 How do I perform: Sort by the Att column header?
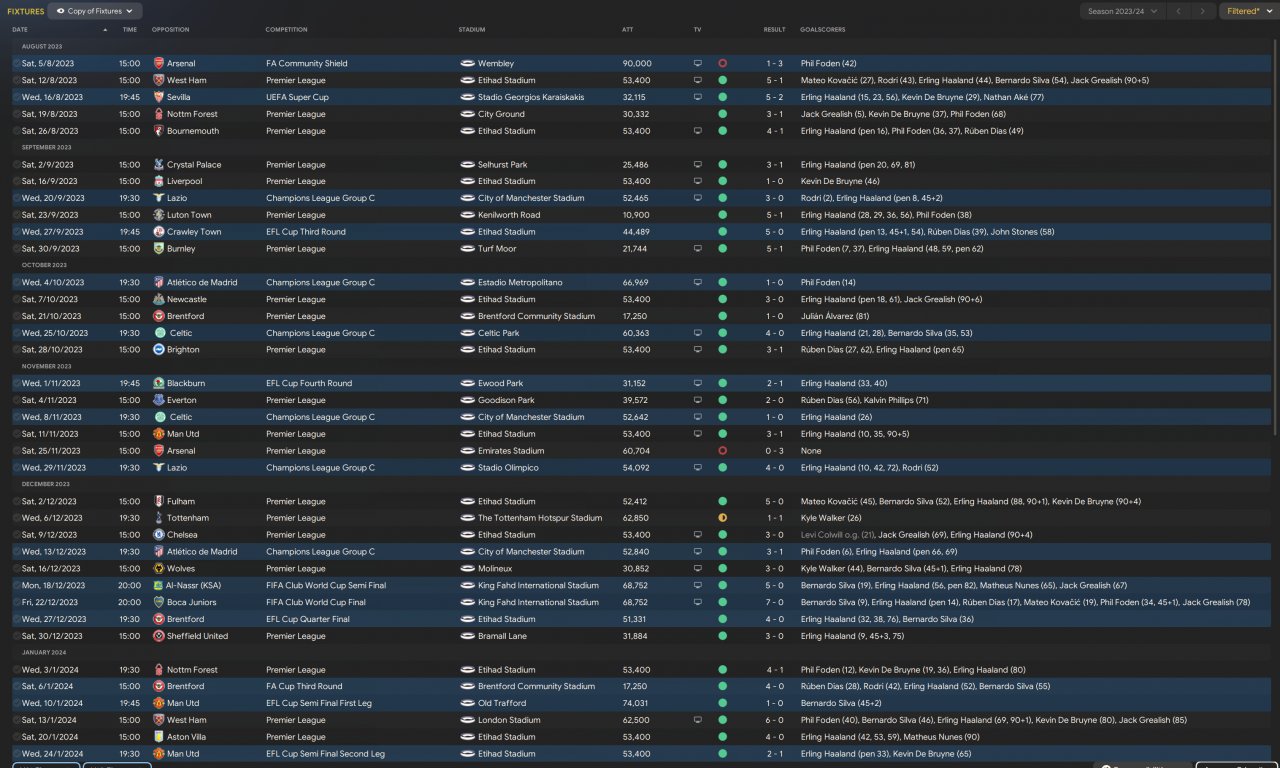[627, 30]
